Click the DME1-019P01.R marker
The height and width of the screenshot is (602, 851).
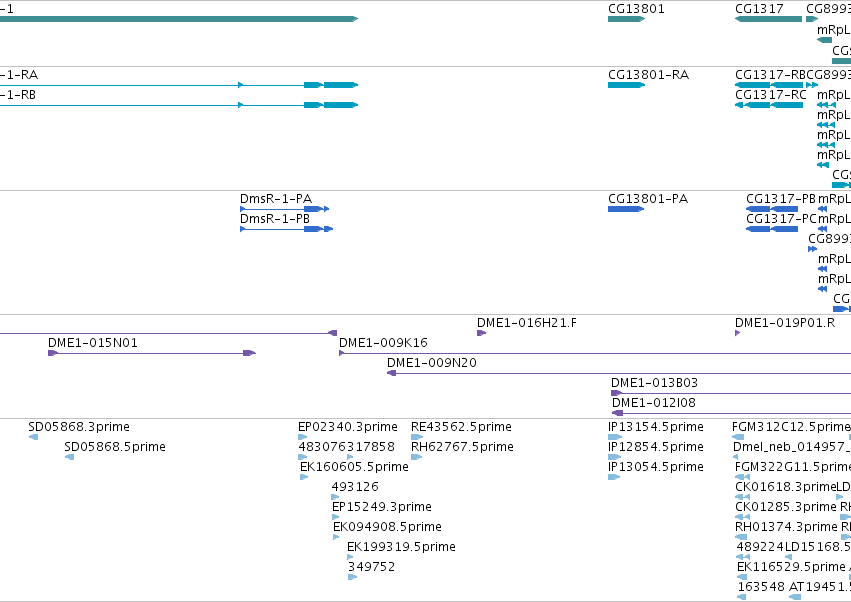click(738, 333)
